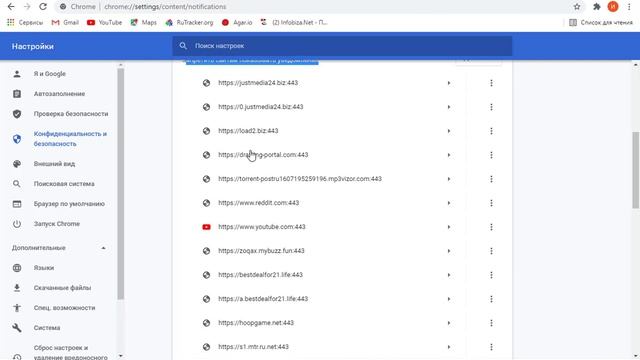Open the Chrome three-dot menu

(629, 7)
